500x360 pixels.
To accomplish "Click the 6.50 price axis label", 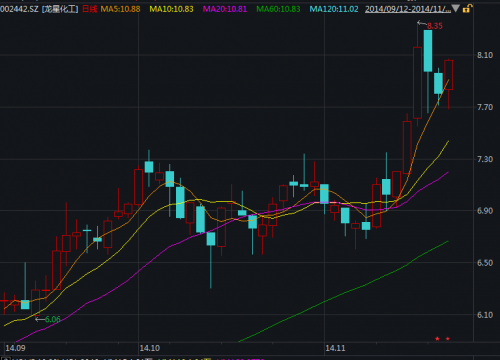I will point(485,263).
